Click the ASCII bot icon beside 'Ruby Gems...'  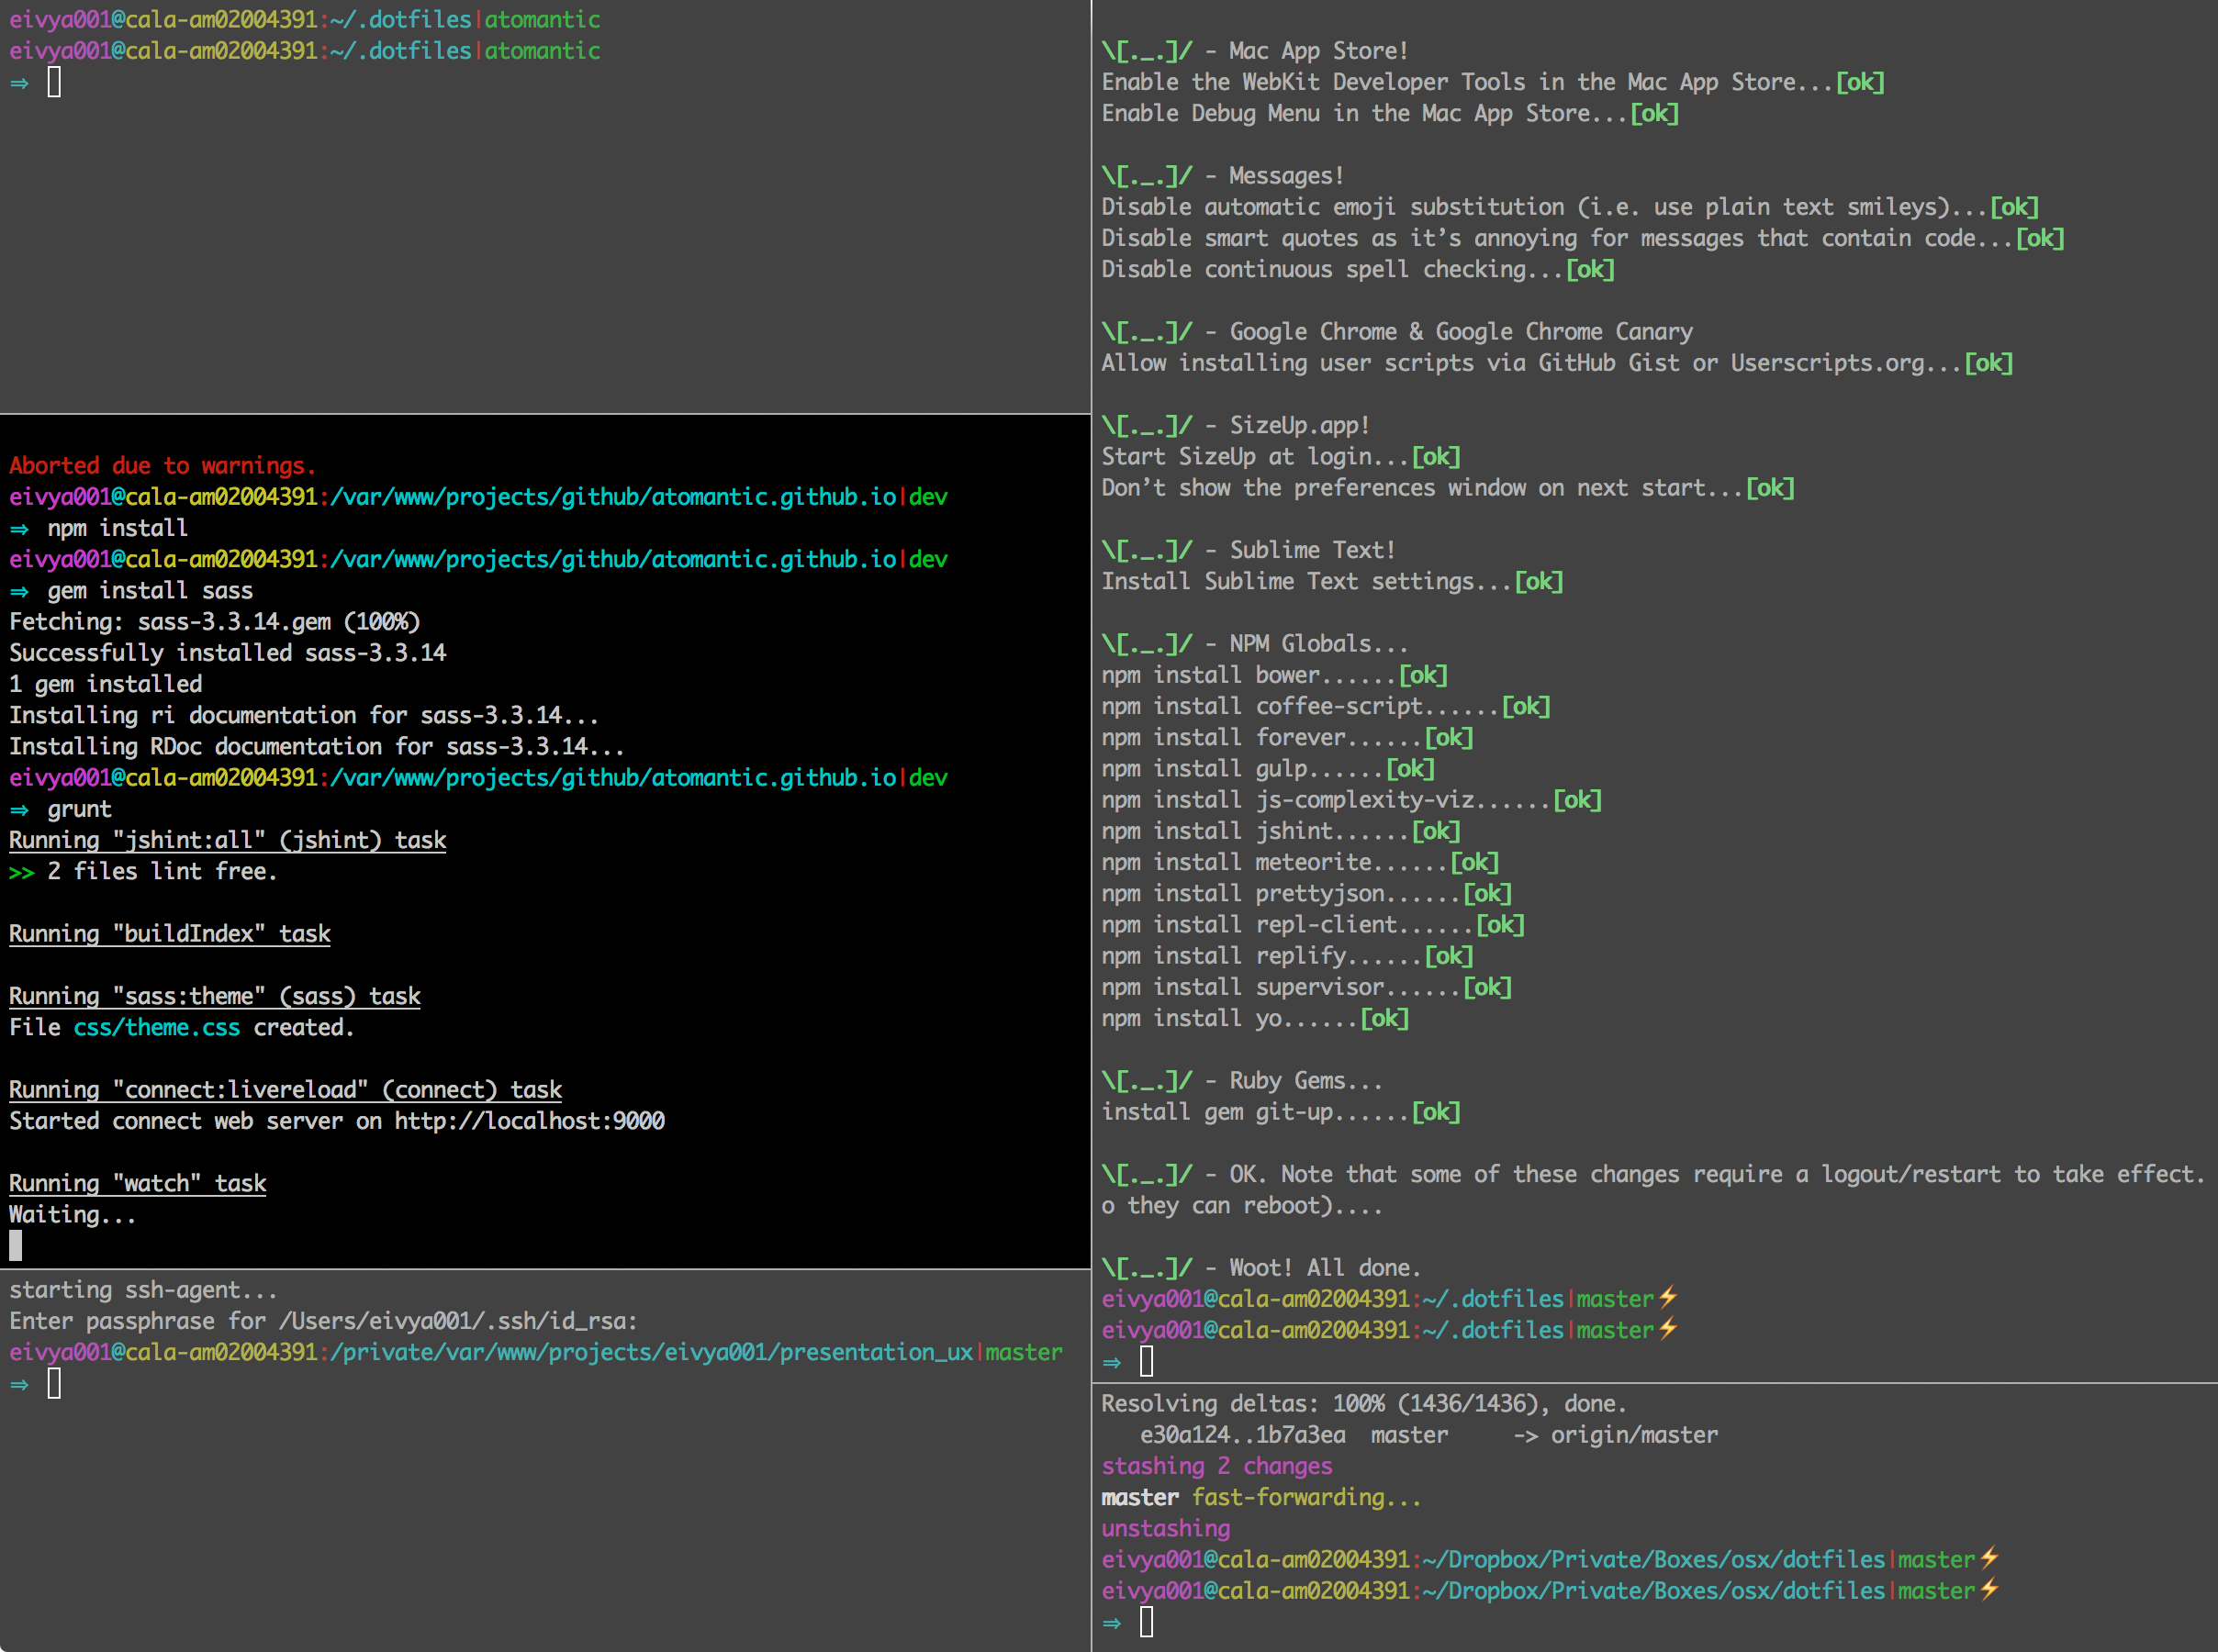pos(1146,1081)
